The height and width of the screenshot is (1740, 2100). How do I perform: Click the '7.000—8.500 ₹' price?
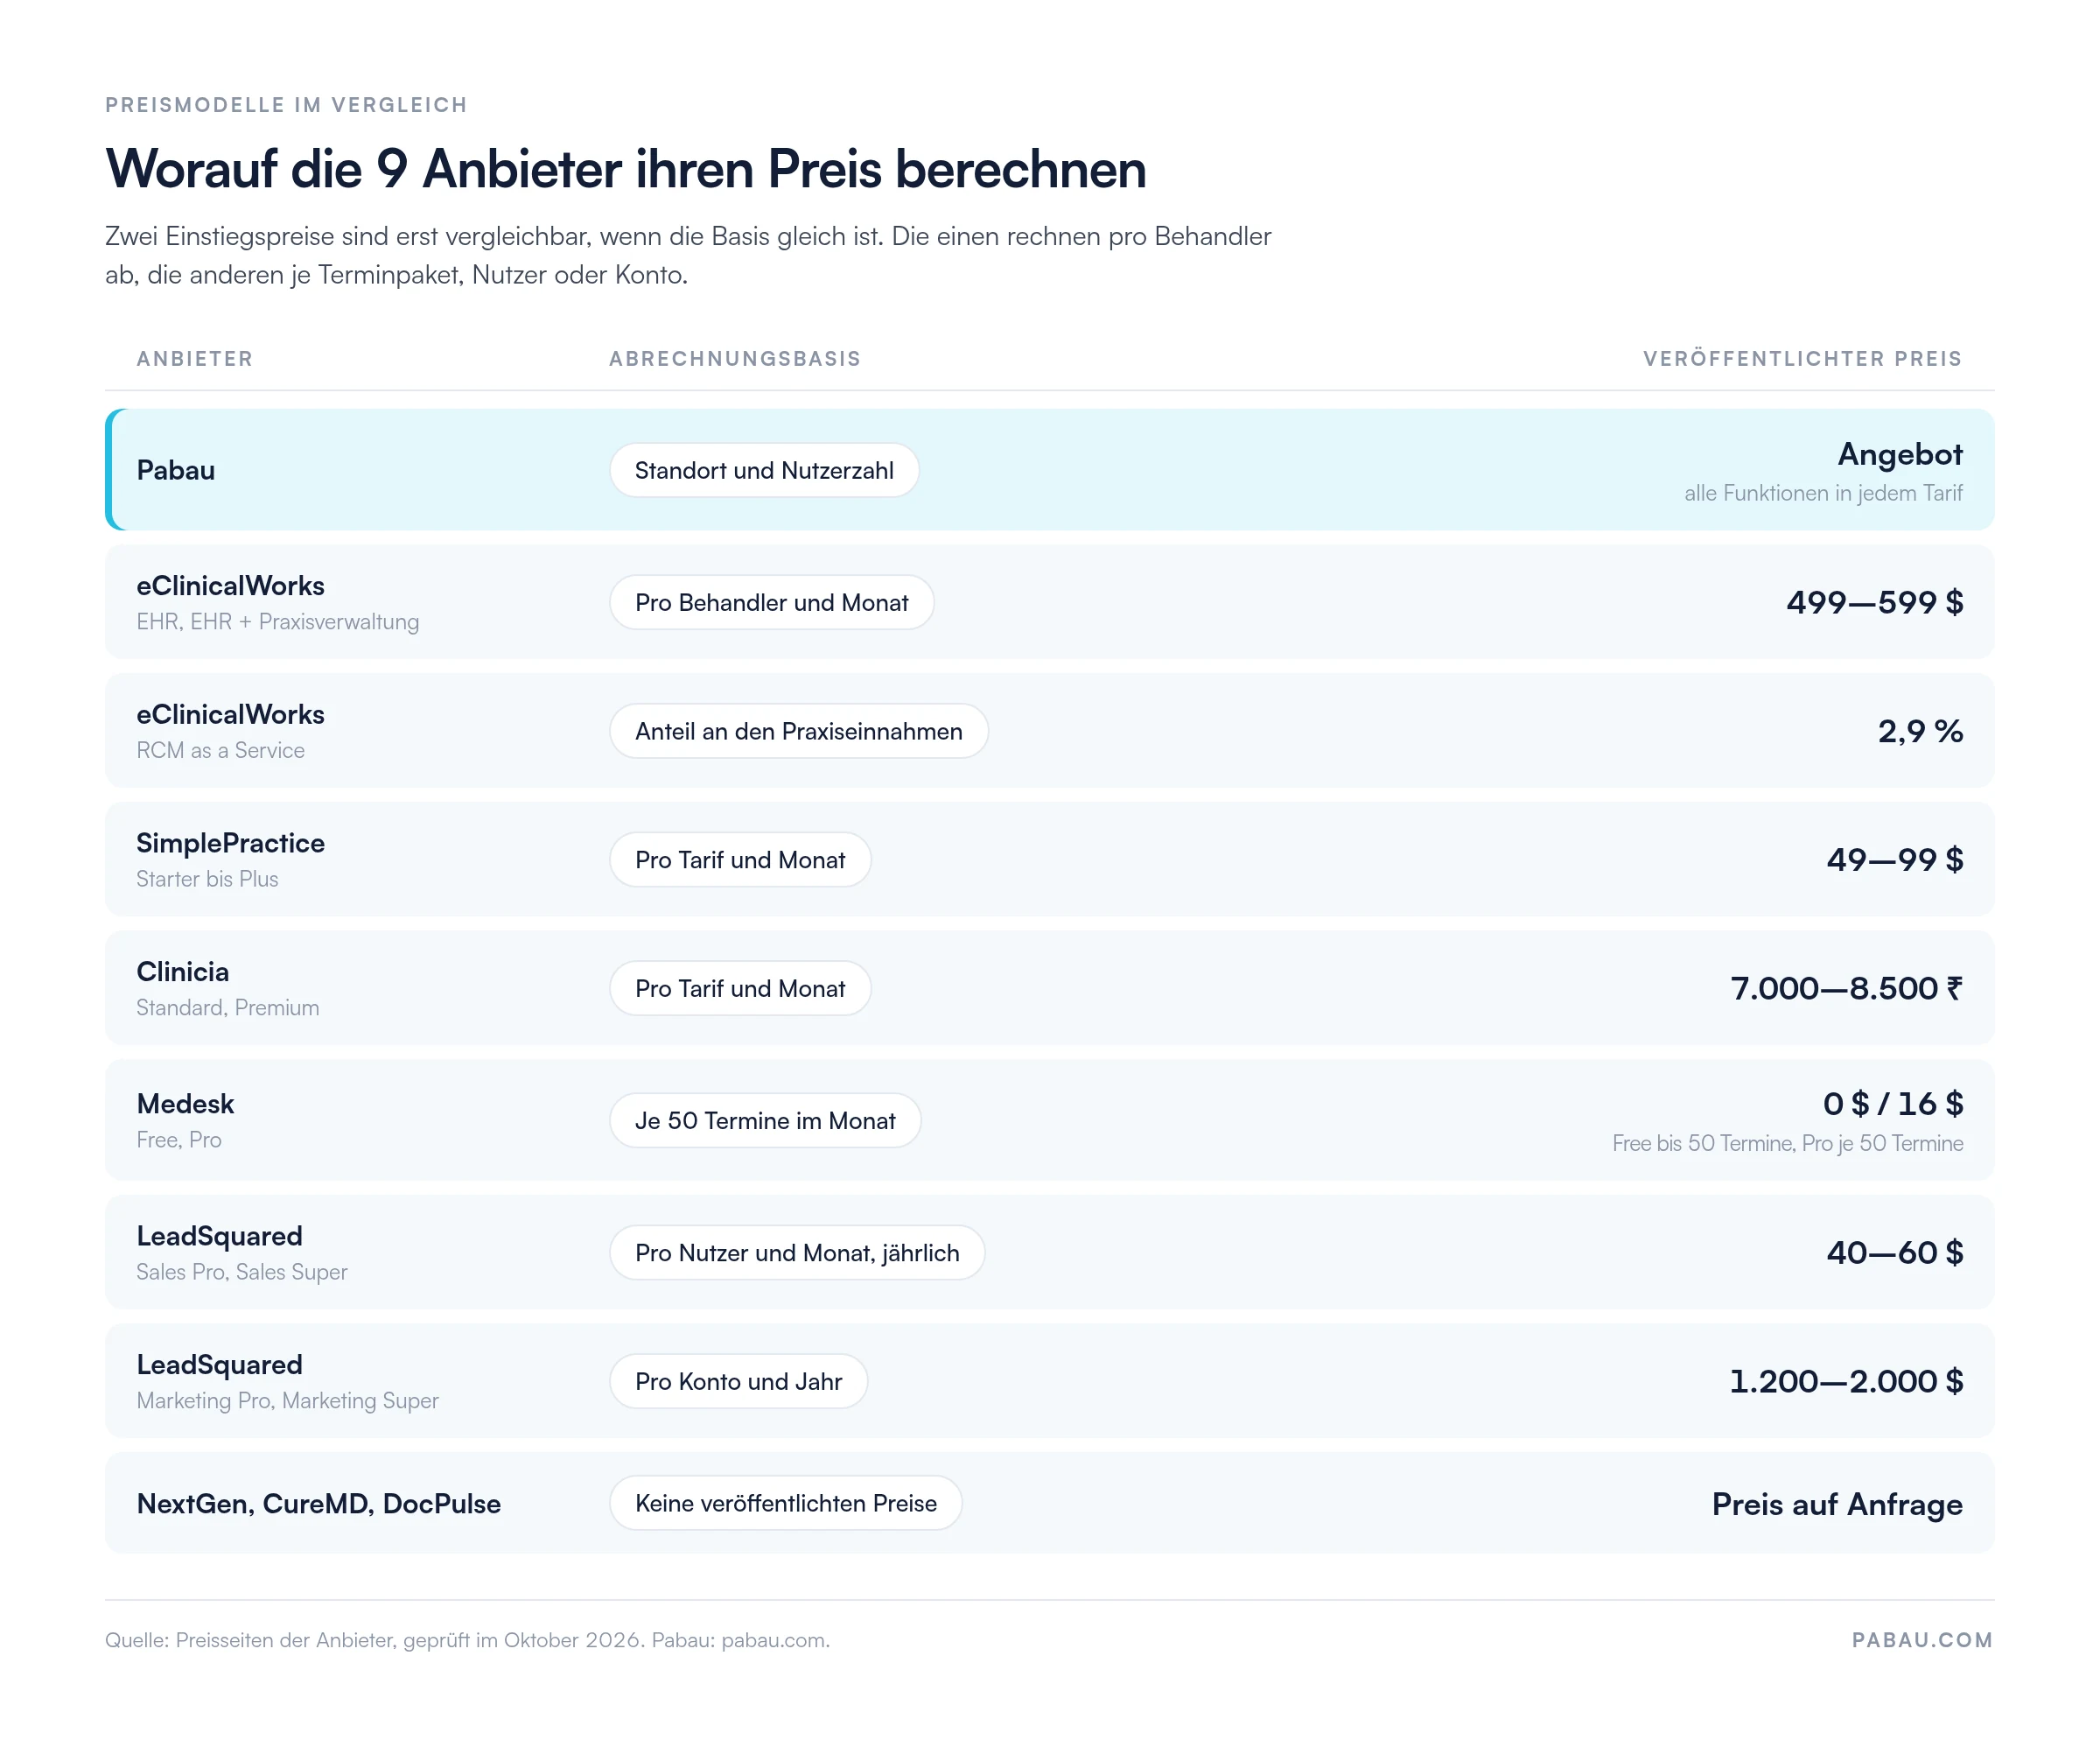coord(1847,988)
